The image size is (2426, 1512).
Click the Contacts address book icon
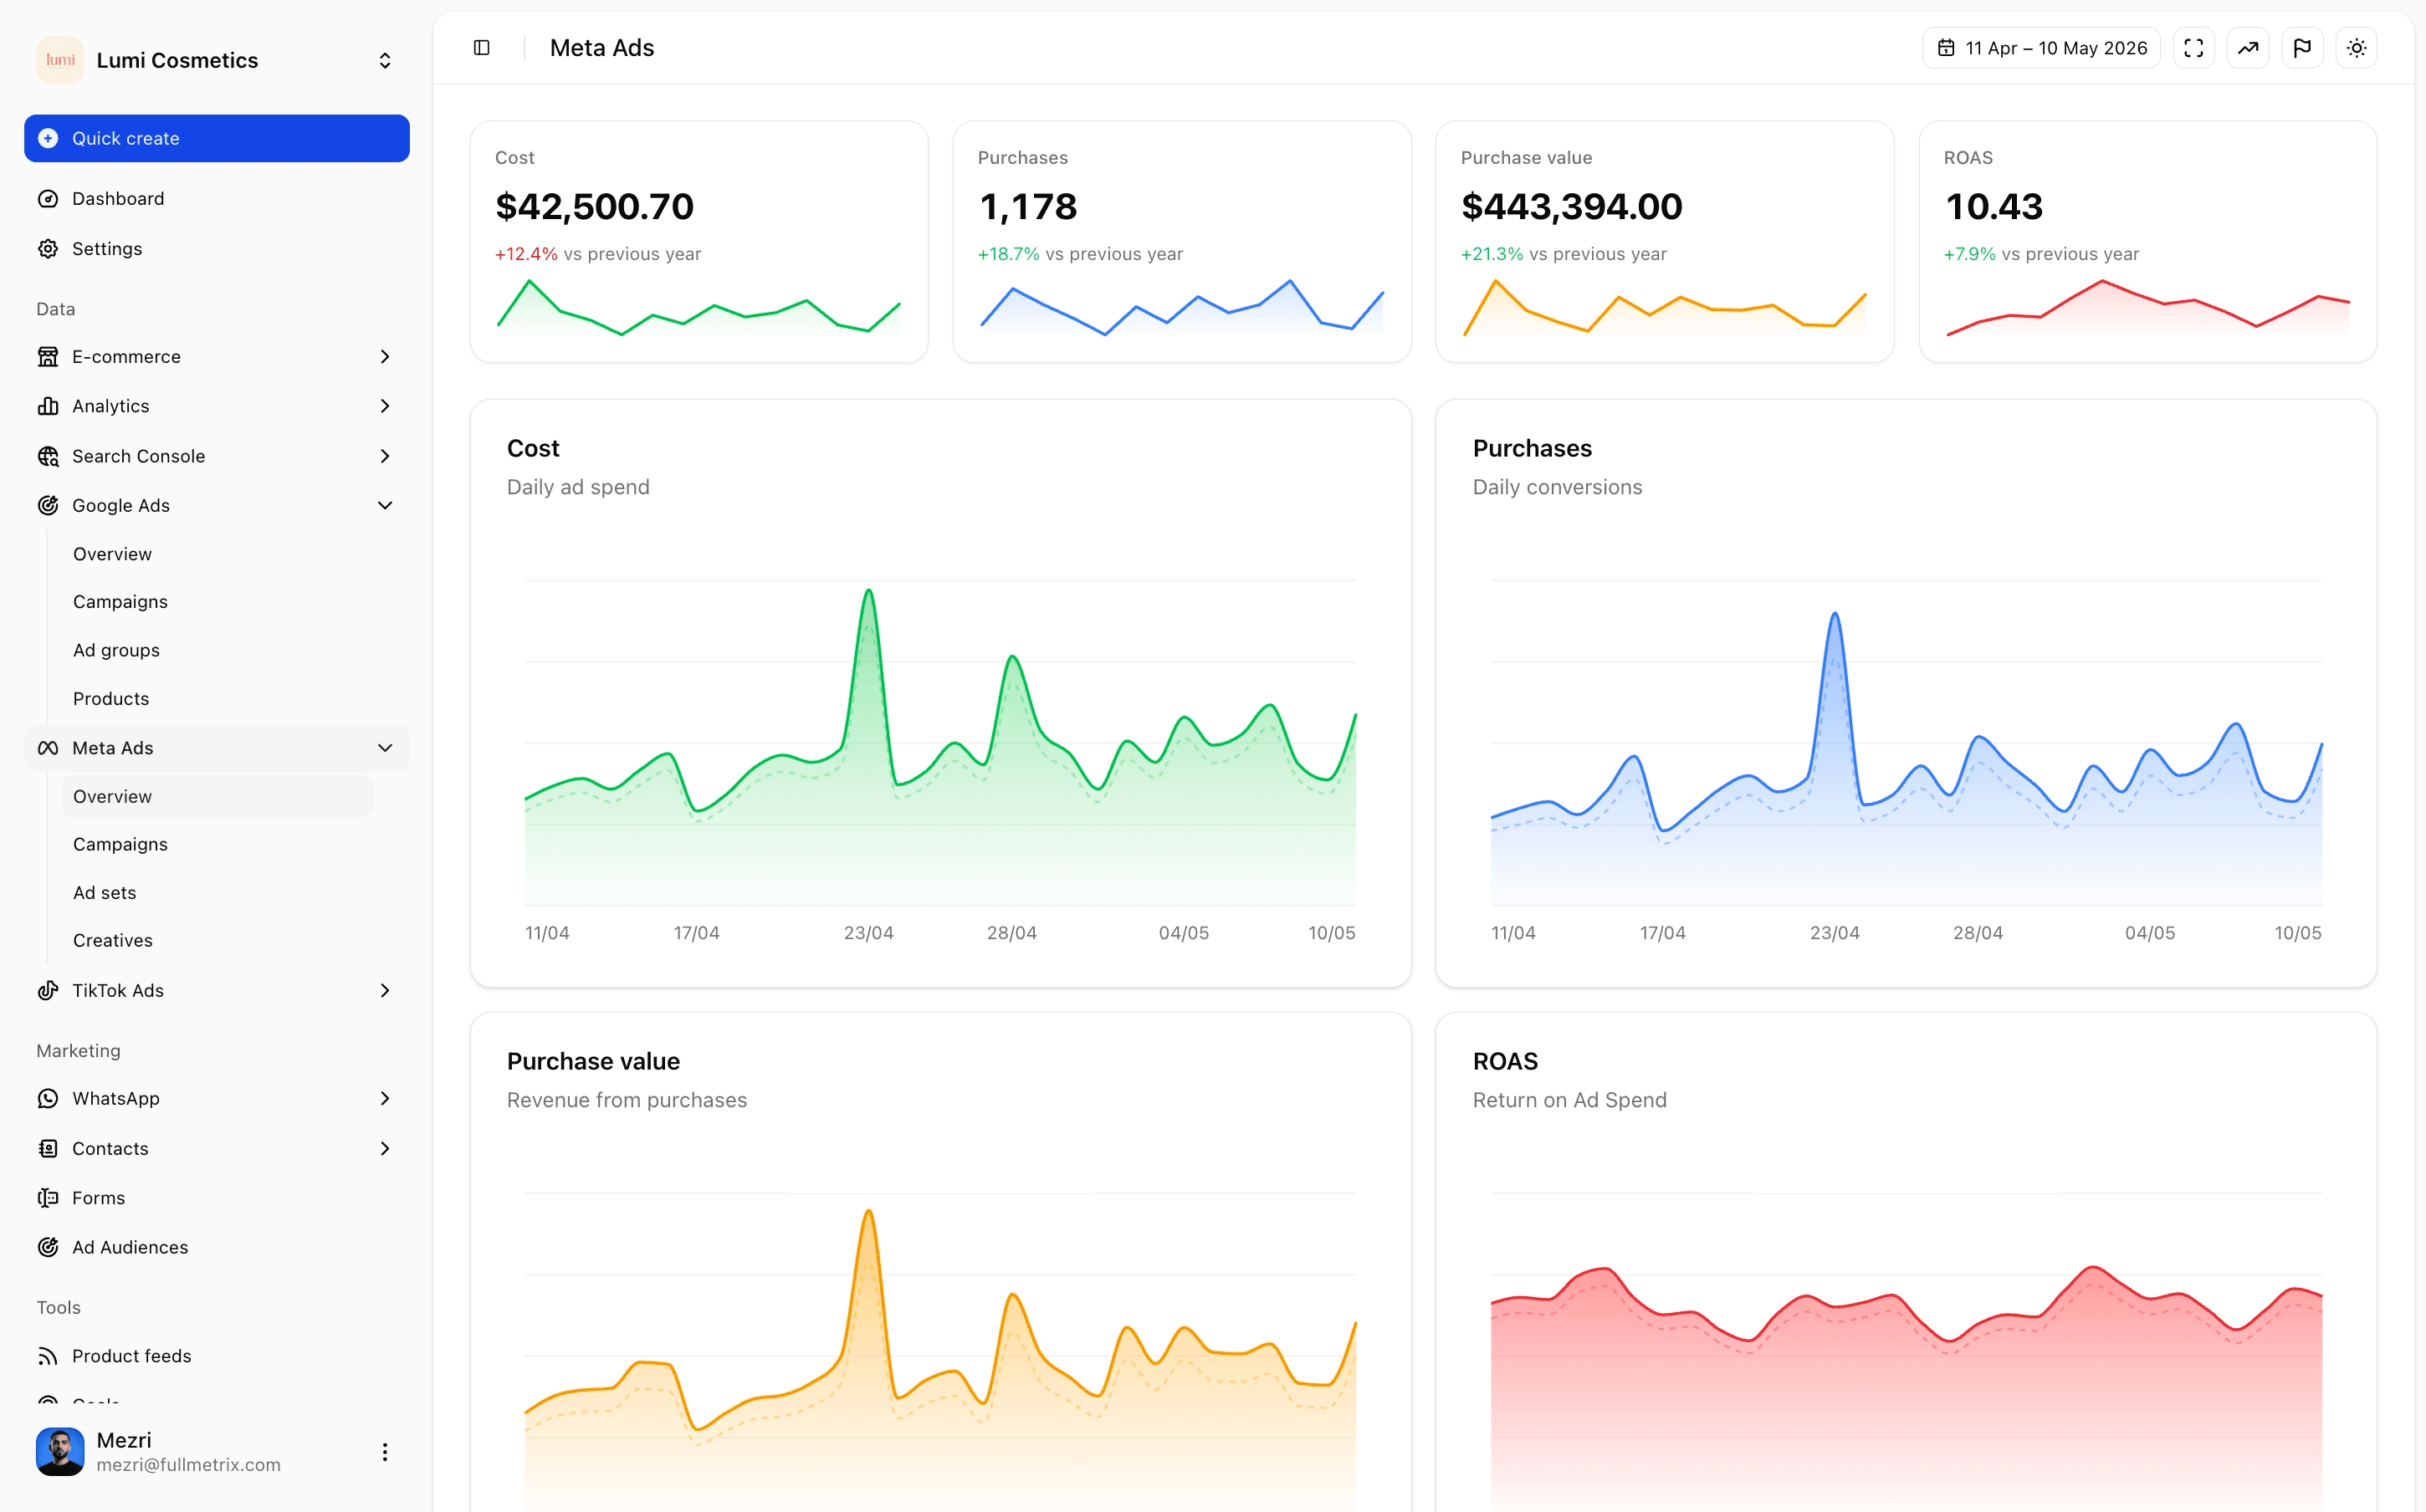pyautogui.click(x=48, y=1149)
